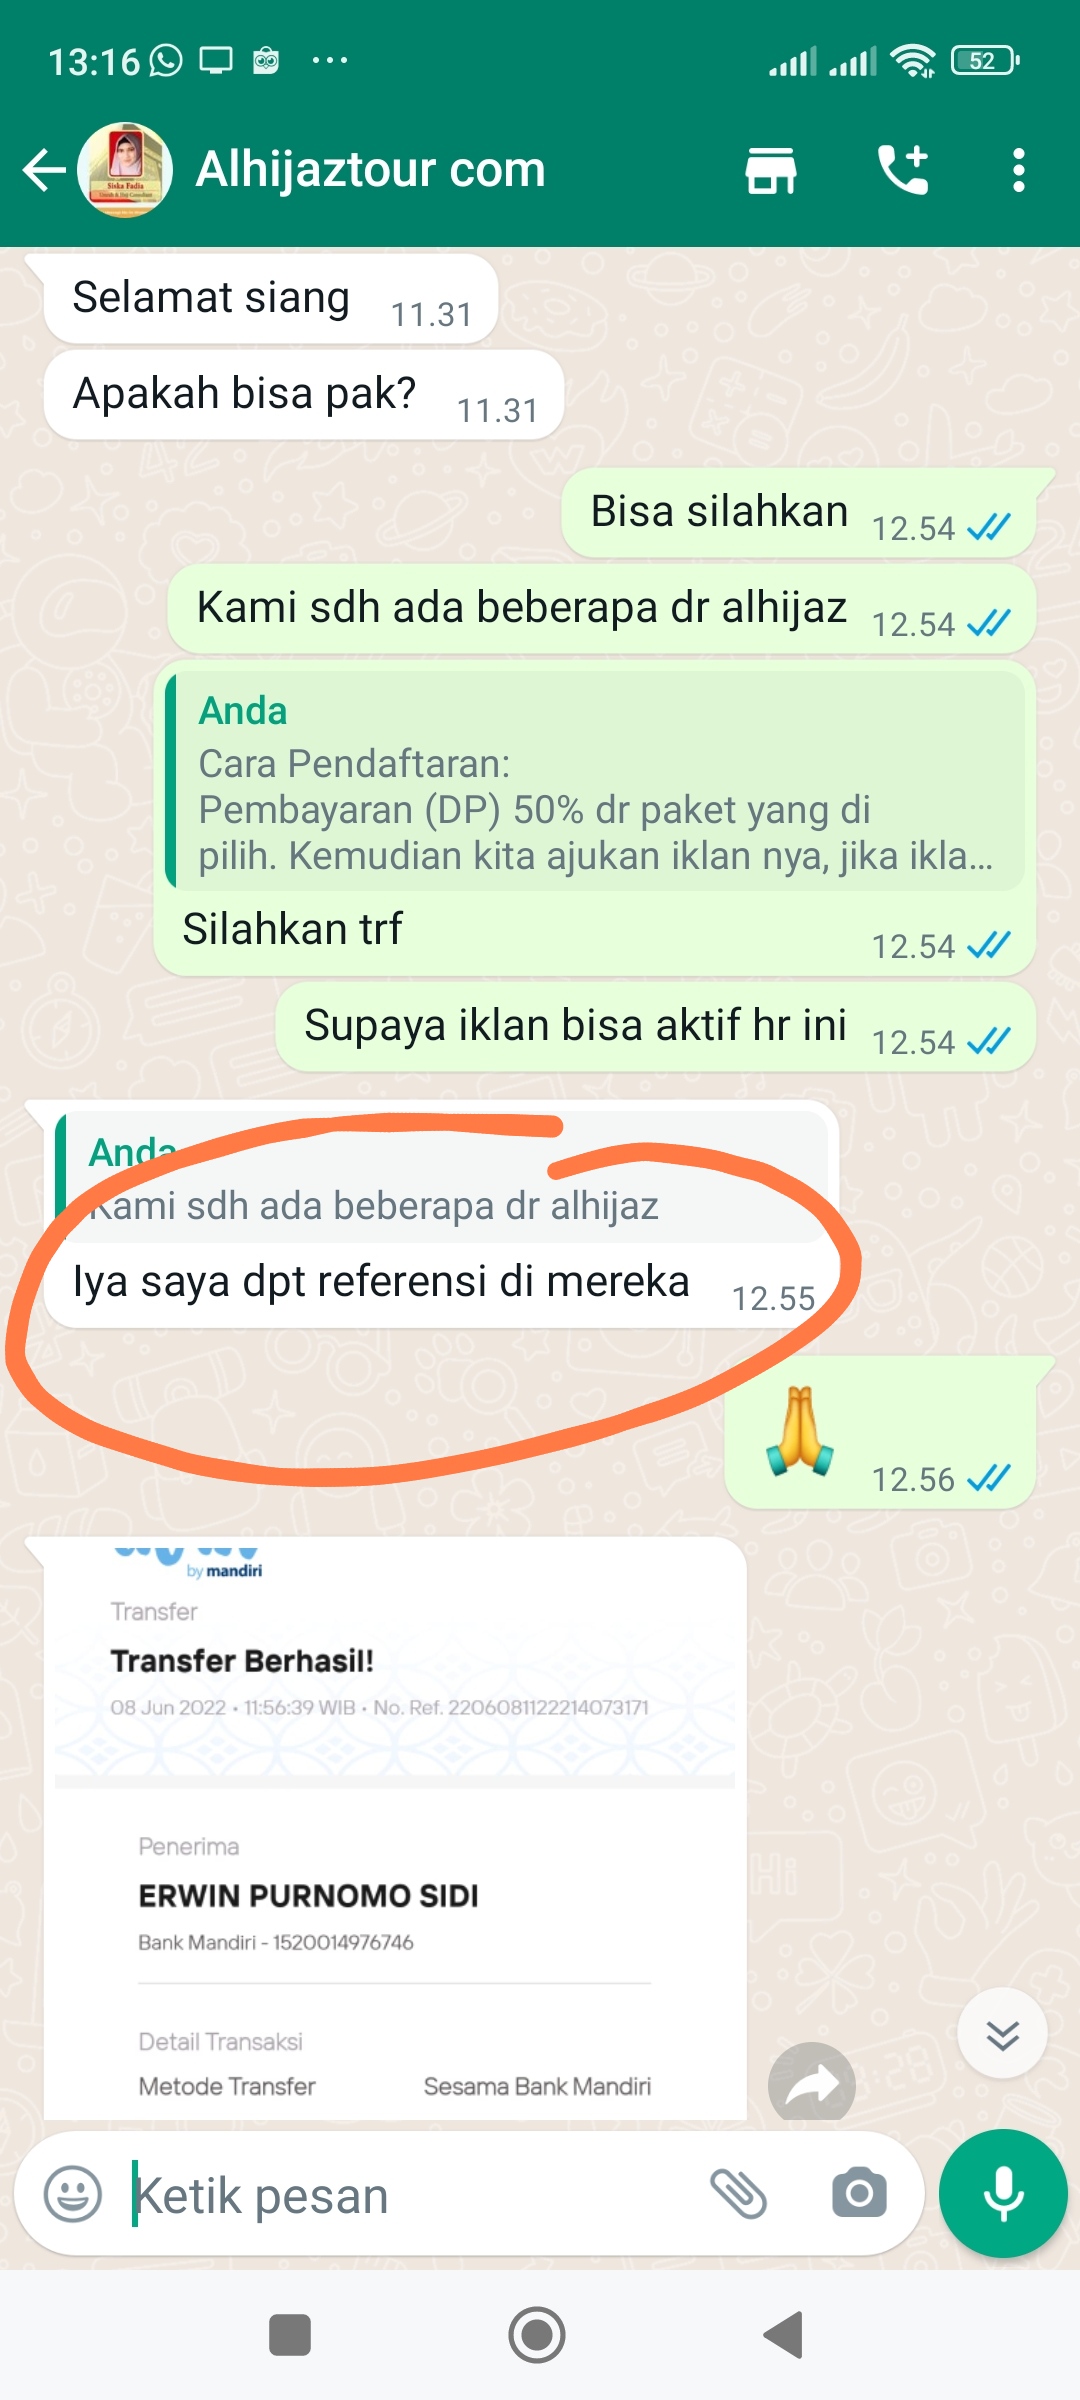Open the emoji picker in message bar
Image resolution: width=1080 pixels, height=2400 pixels.
[x=73, y=2195]
